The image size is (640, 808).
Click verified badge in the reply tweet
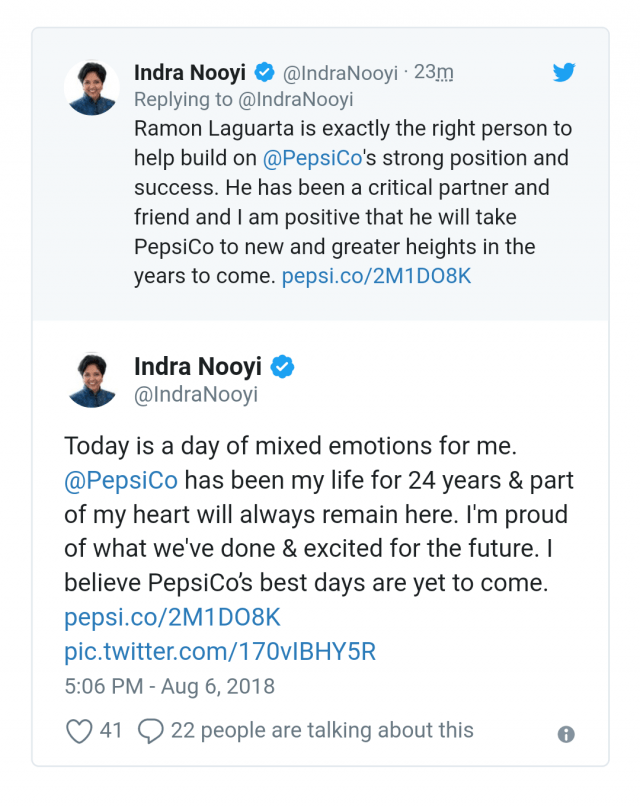[x=265, y=72]
